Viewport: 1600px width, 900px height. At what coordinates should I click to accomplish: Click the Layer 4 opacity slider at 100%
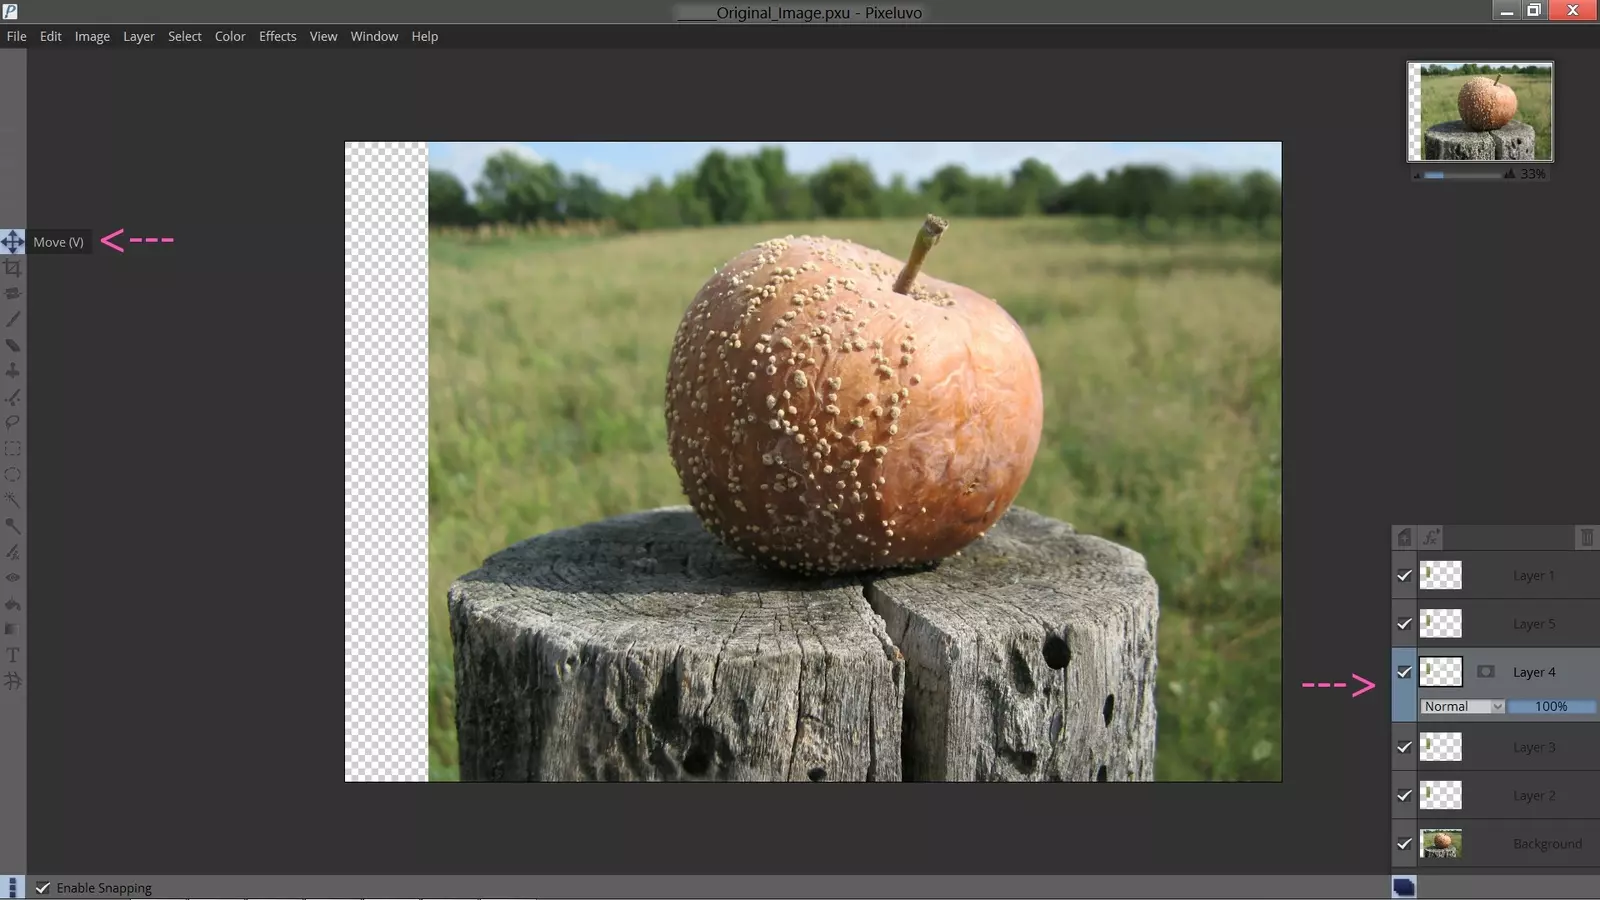pos(1551,706)
